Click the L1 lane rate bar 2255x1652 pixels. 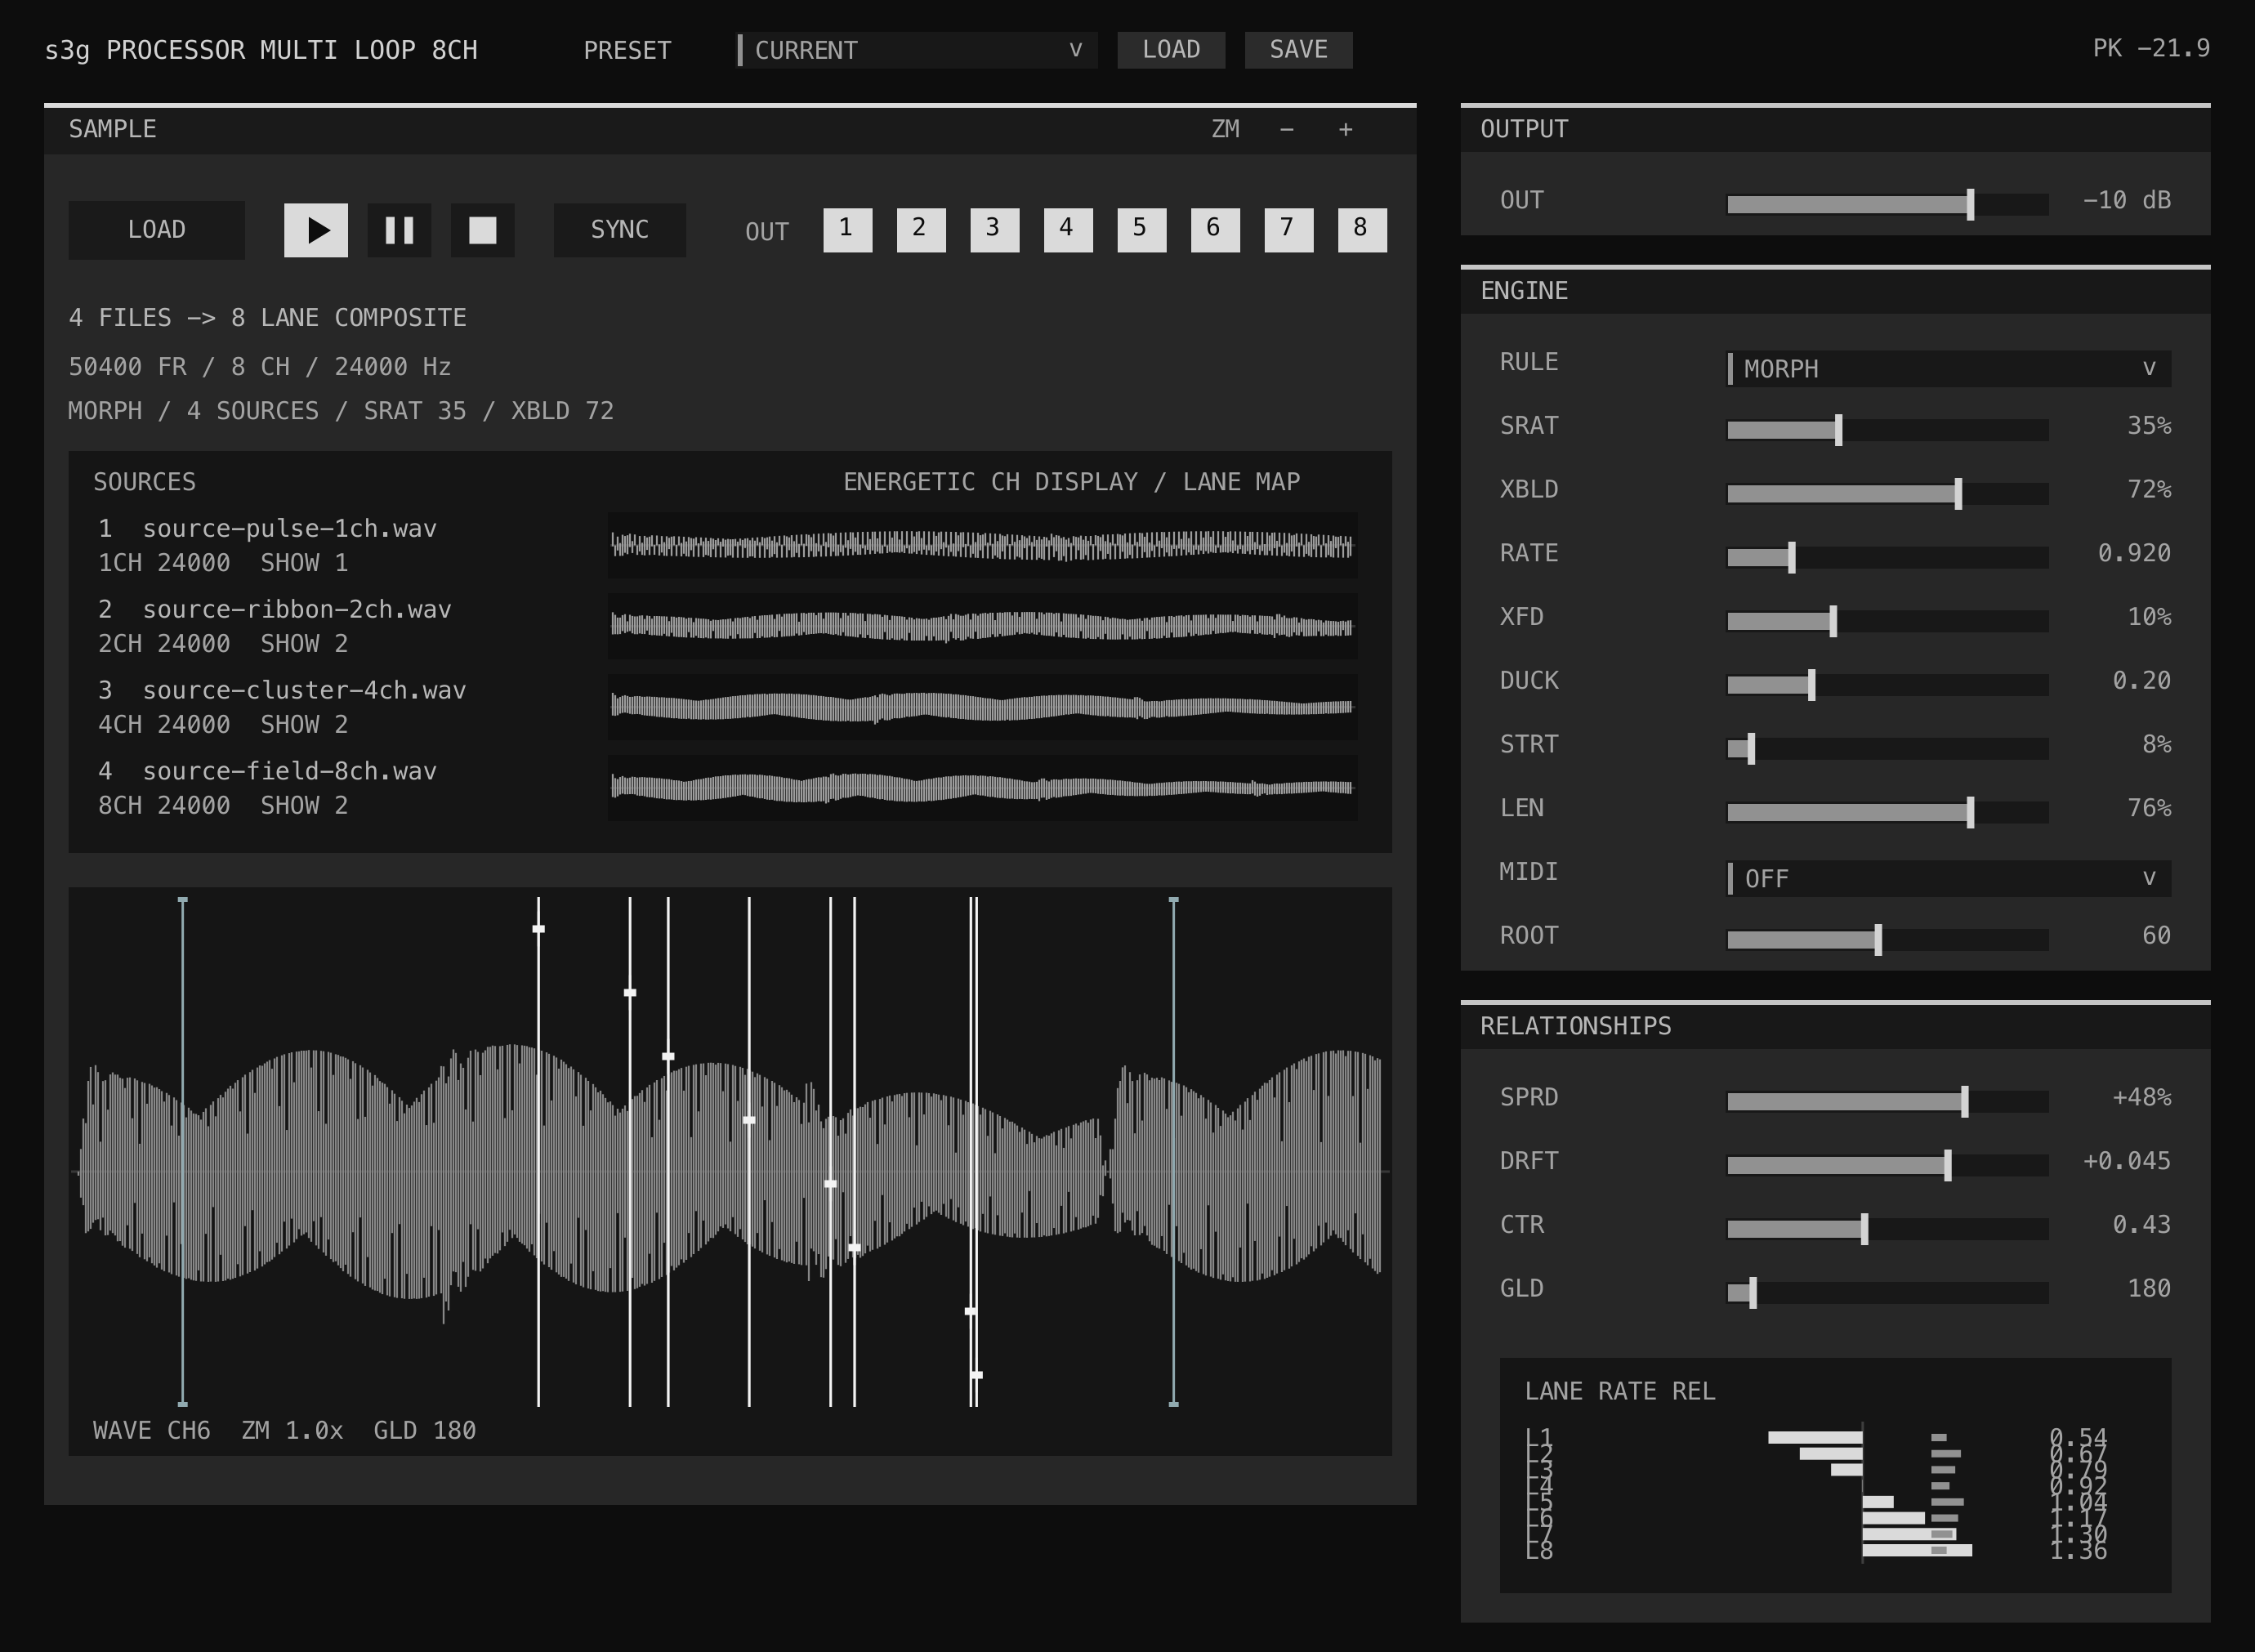[1815, 1438]
